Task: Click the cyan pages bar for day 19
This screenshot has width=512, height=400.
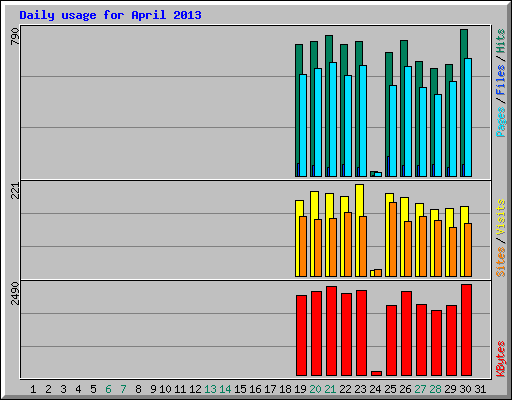Action: pos(303,125)
